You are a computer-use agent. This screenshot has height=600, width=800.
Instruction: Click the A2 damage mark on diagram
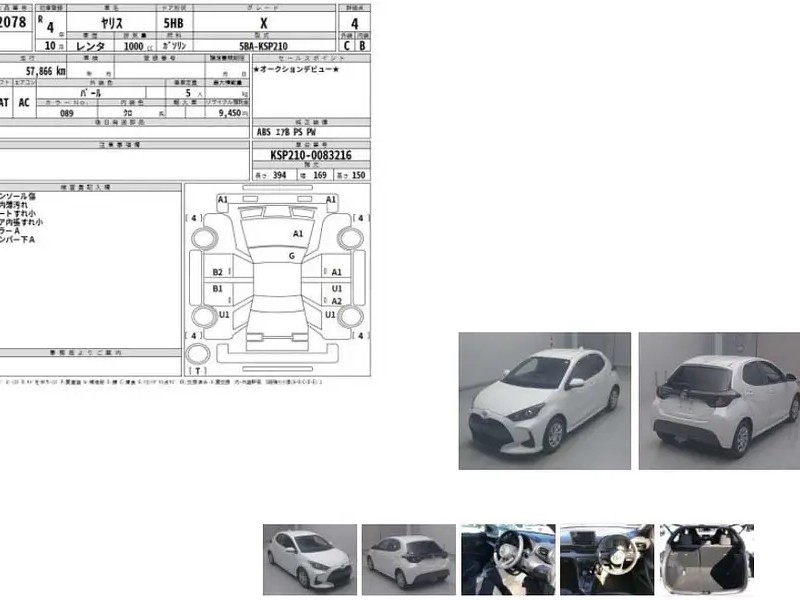[337, 301]
